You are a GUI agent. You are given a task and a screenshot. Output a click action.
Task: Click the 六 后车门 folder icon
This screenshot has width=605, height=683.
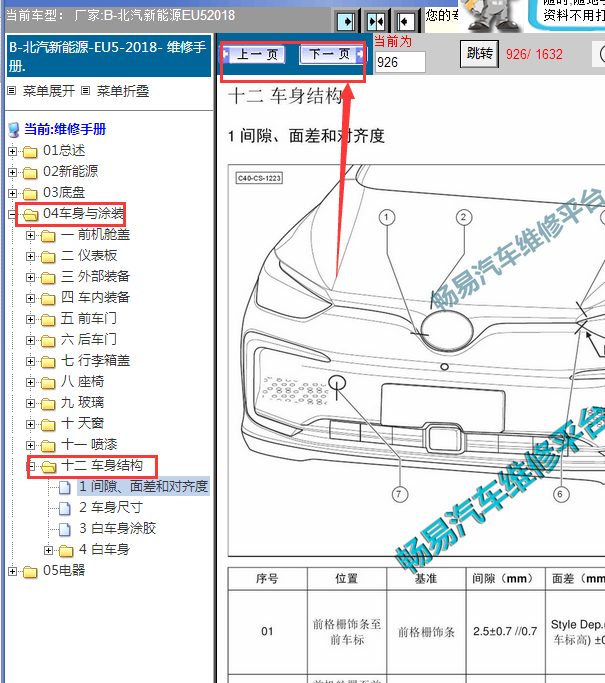pos(48,341)
